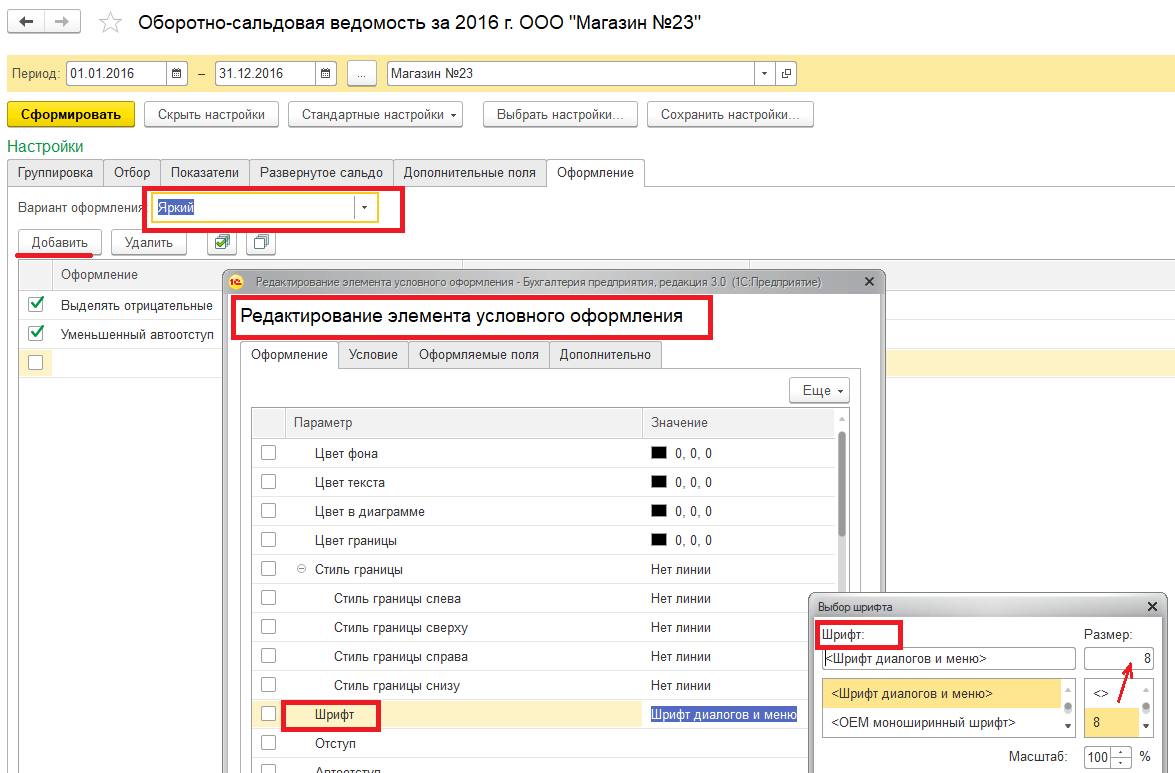Collapse the Стиль границы group
1175x773 pixels.
pyautogui.click(x=302, y=569)
